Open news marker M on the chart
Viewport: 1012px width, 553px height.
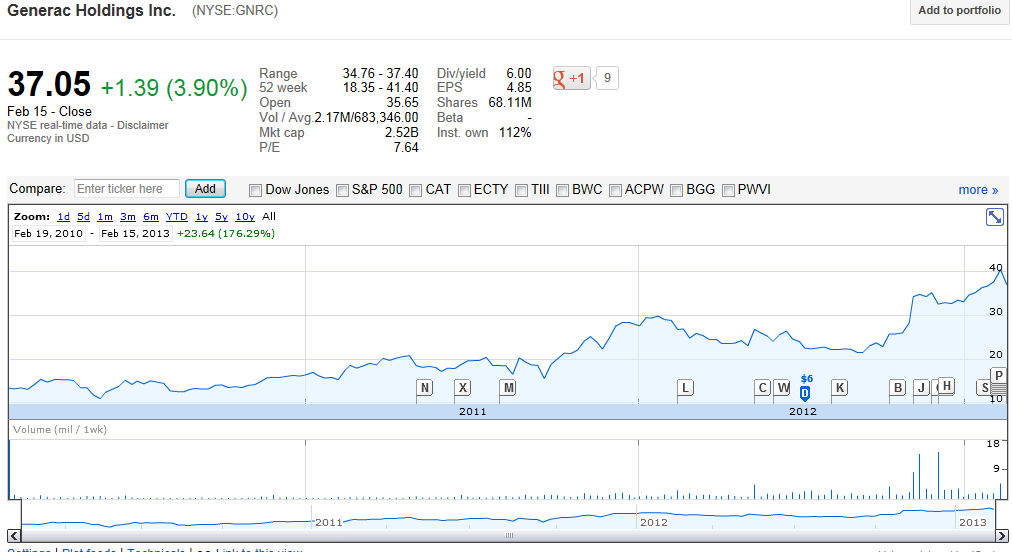tap(509, 388)
